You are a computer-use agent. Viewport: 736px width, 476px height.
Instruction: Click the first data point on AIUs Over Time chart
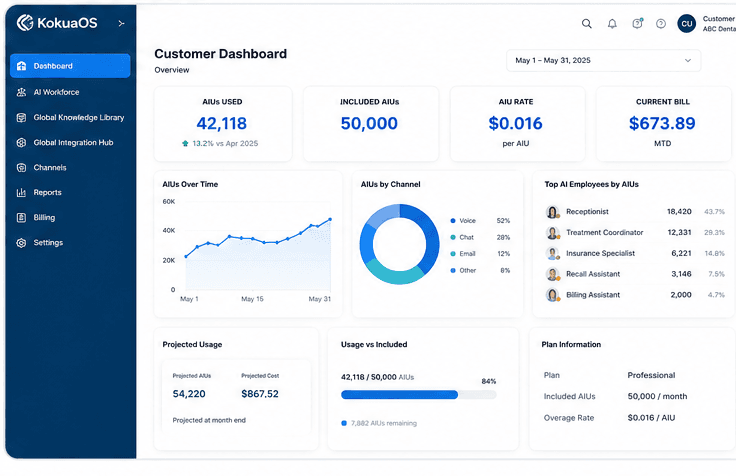(186, 256)
